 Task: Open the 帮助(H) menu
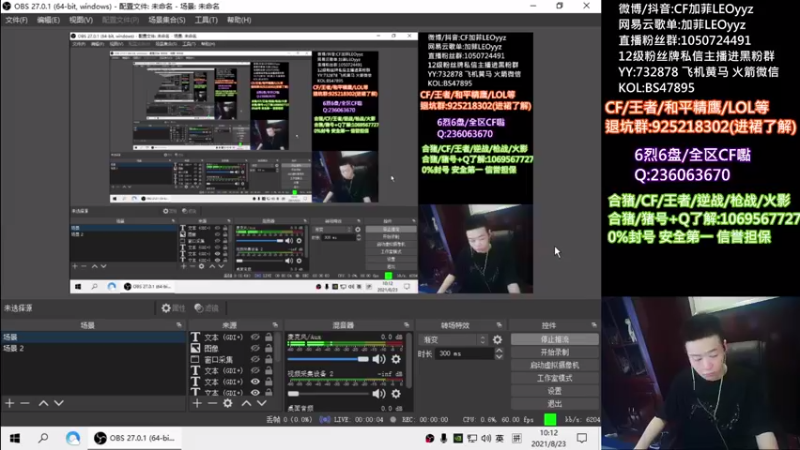[239, 20]
